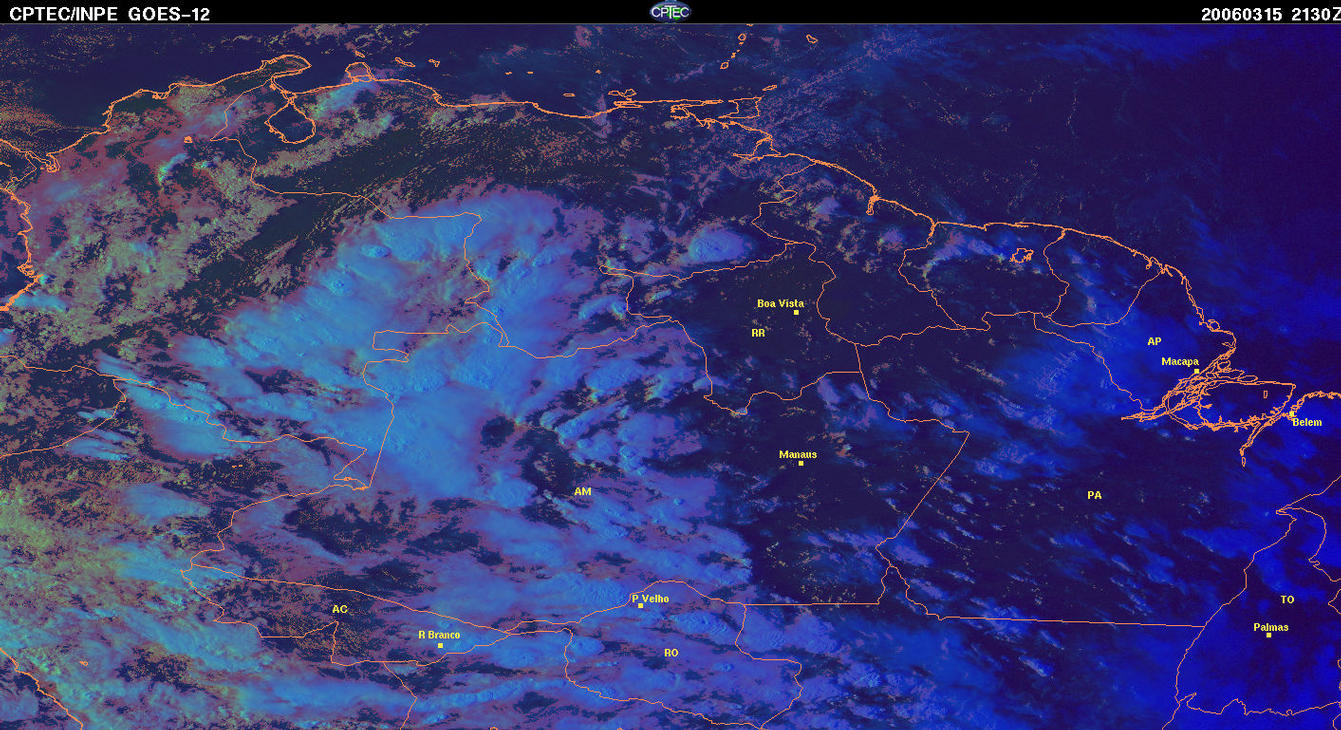The height and width of the screenshot is (730, 1341).
Task: Click the 20060315 2130Z timestamp
Action: (1268, 14)
